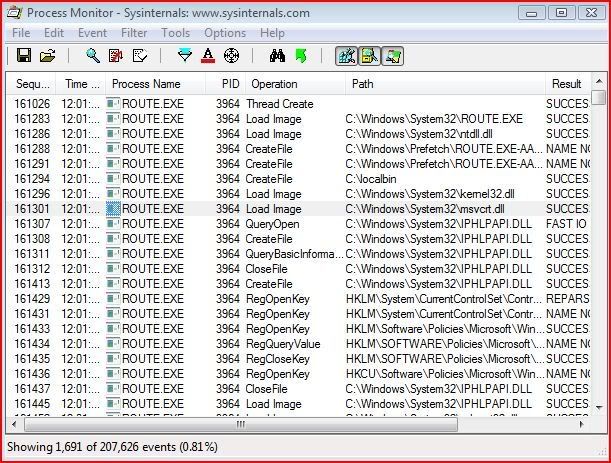Viewport: 611px width, 463px height.
Task: Click the Jump To green arrow icon
Action: click(300, 55)
